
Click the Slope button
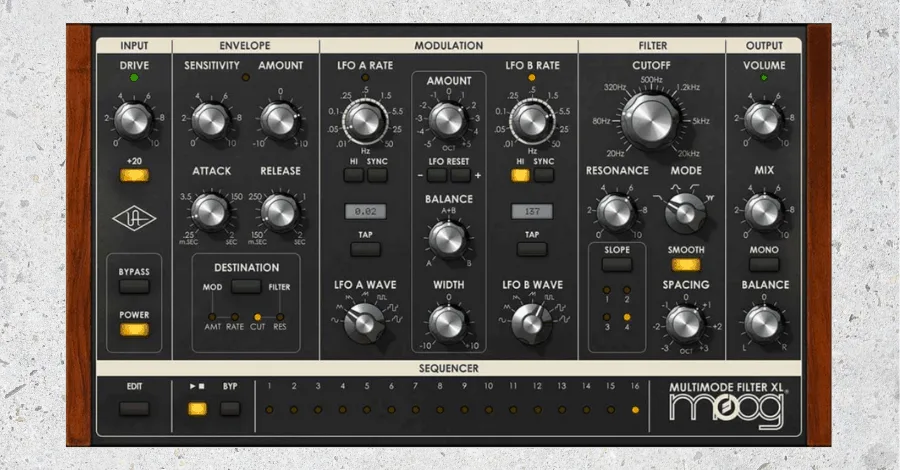(617, 265)
